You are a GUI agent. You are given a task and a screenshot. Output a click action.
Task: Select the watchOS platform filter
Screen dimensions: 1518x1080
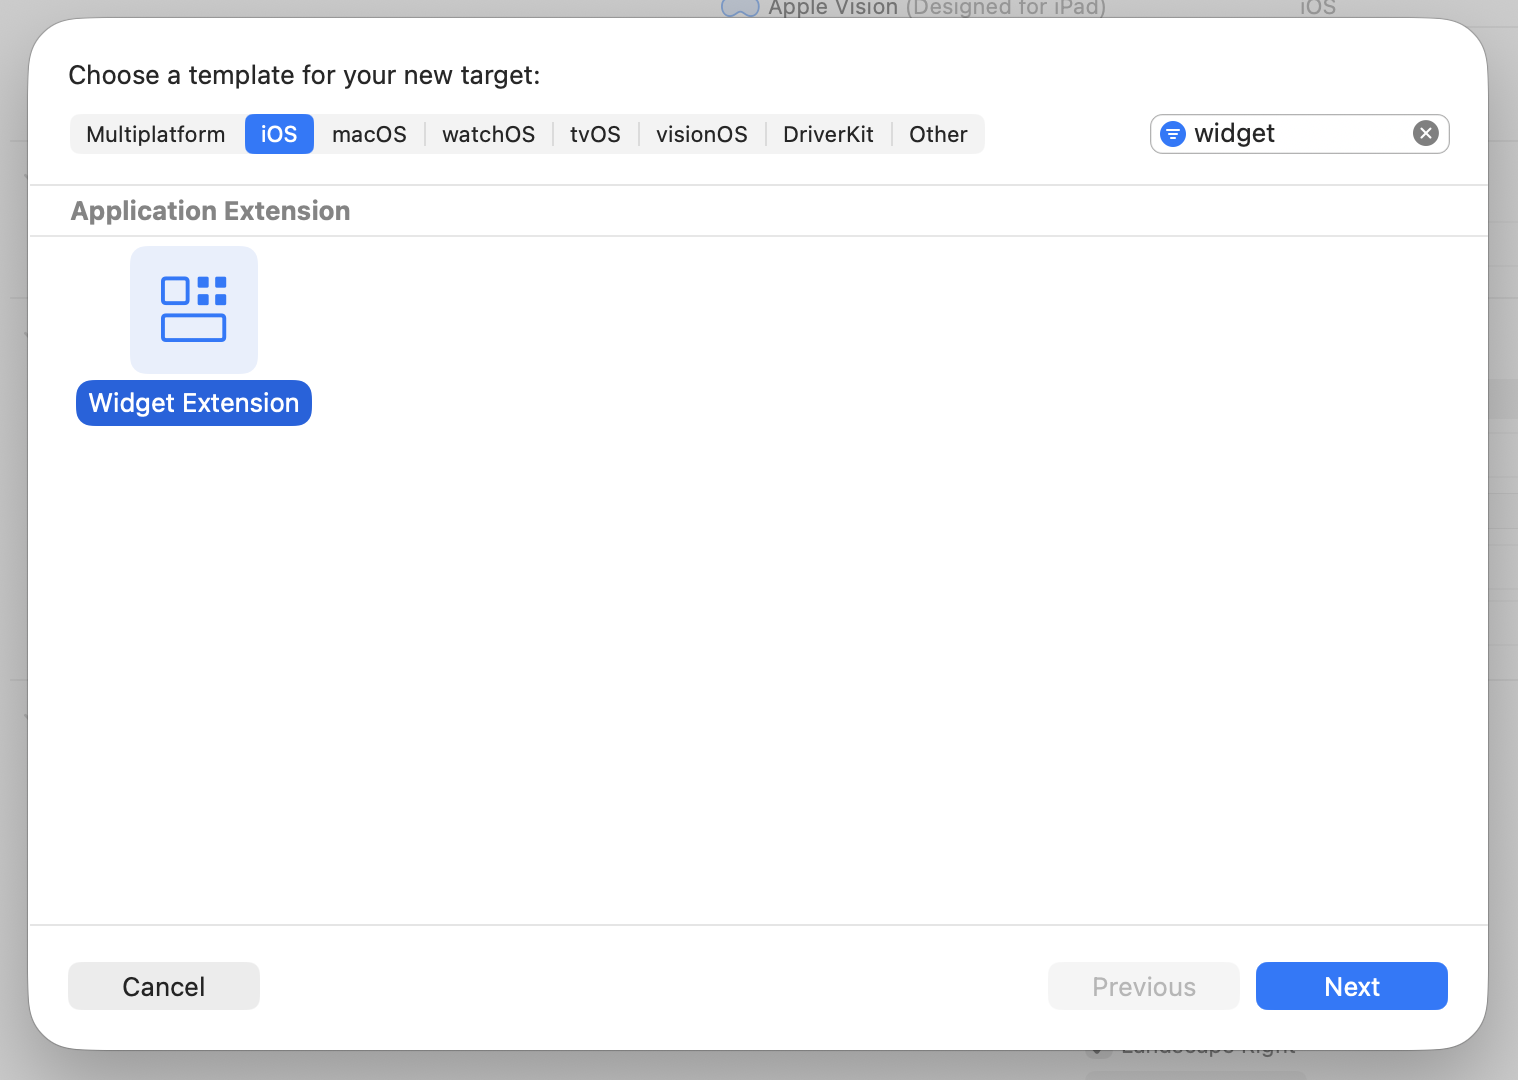coord(488,133)
